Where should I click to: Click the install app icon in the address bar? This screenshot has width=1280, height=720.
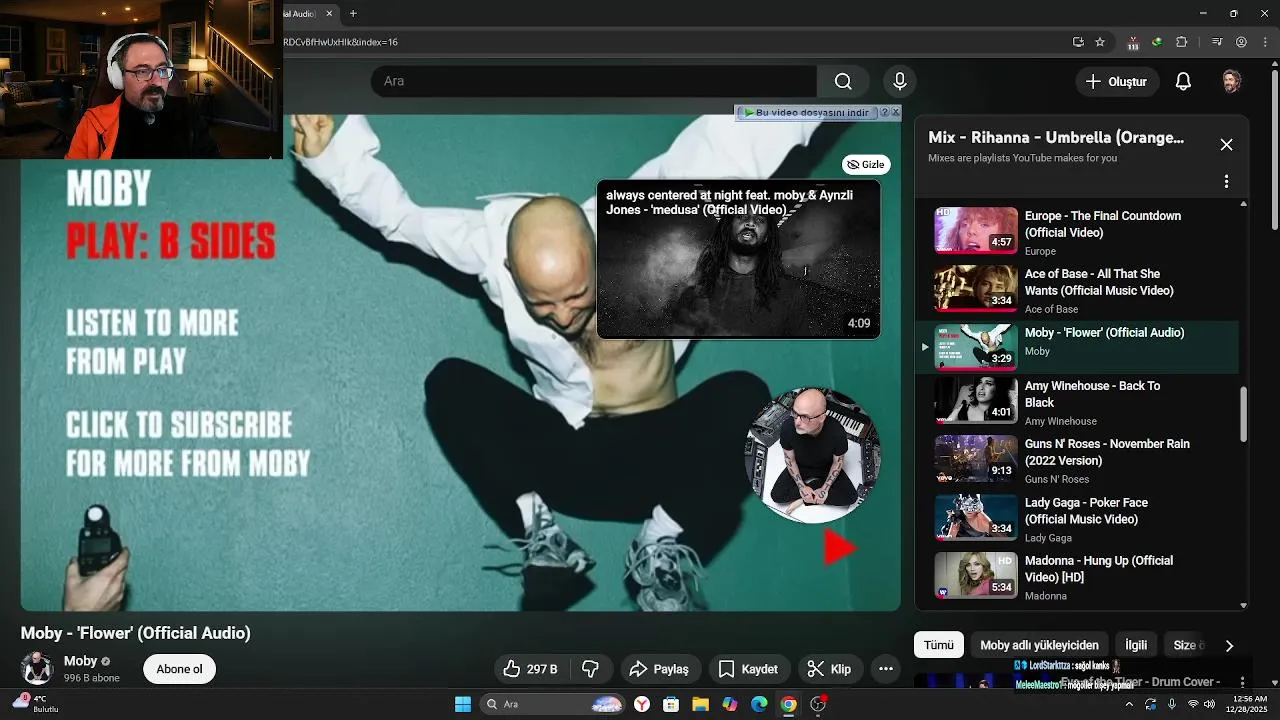(1078, 42)
